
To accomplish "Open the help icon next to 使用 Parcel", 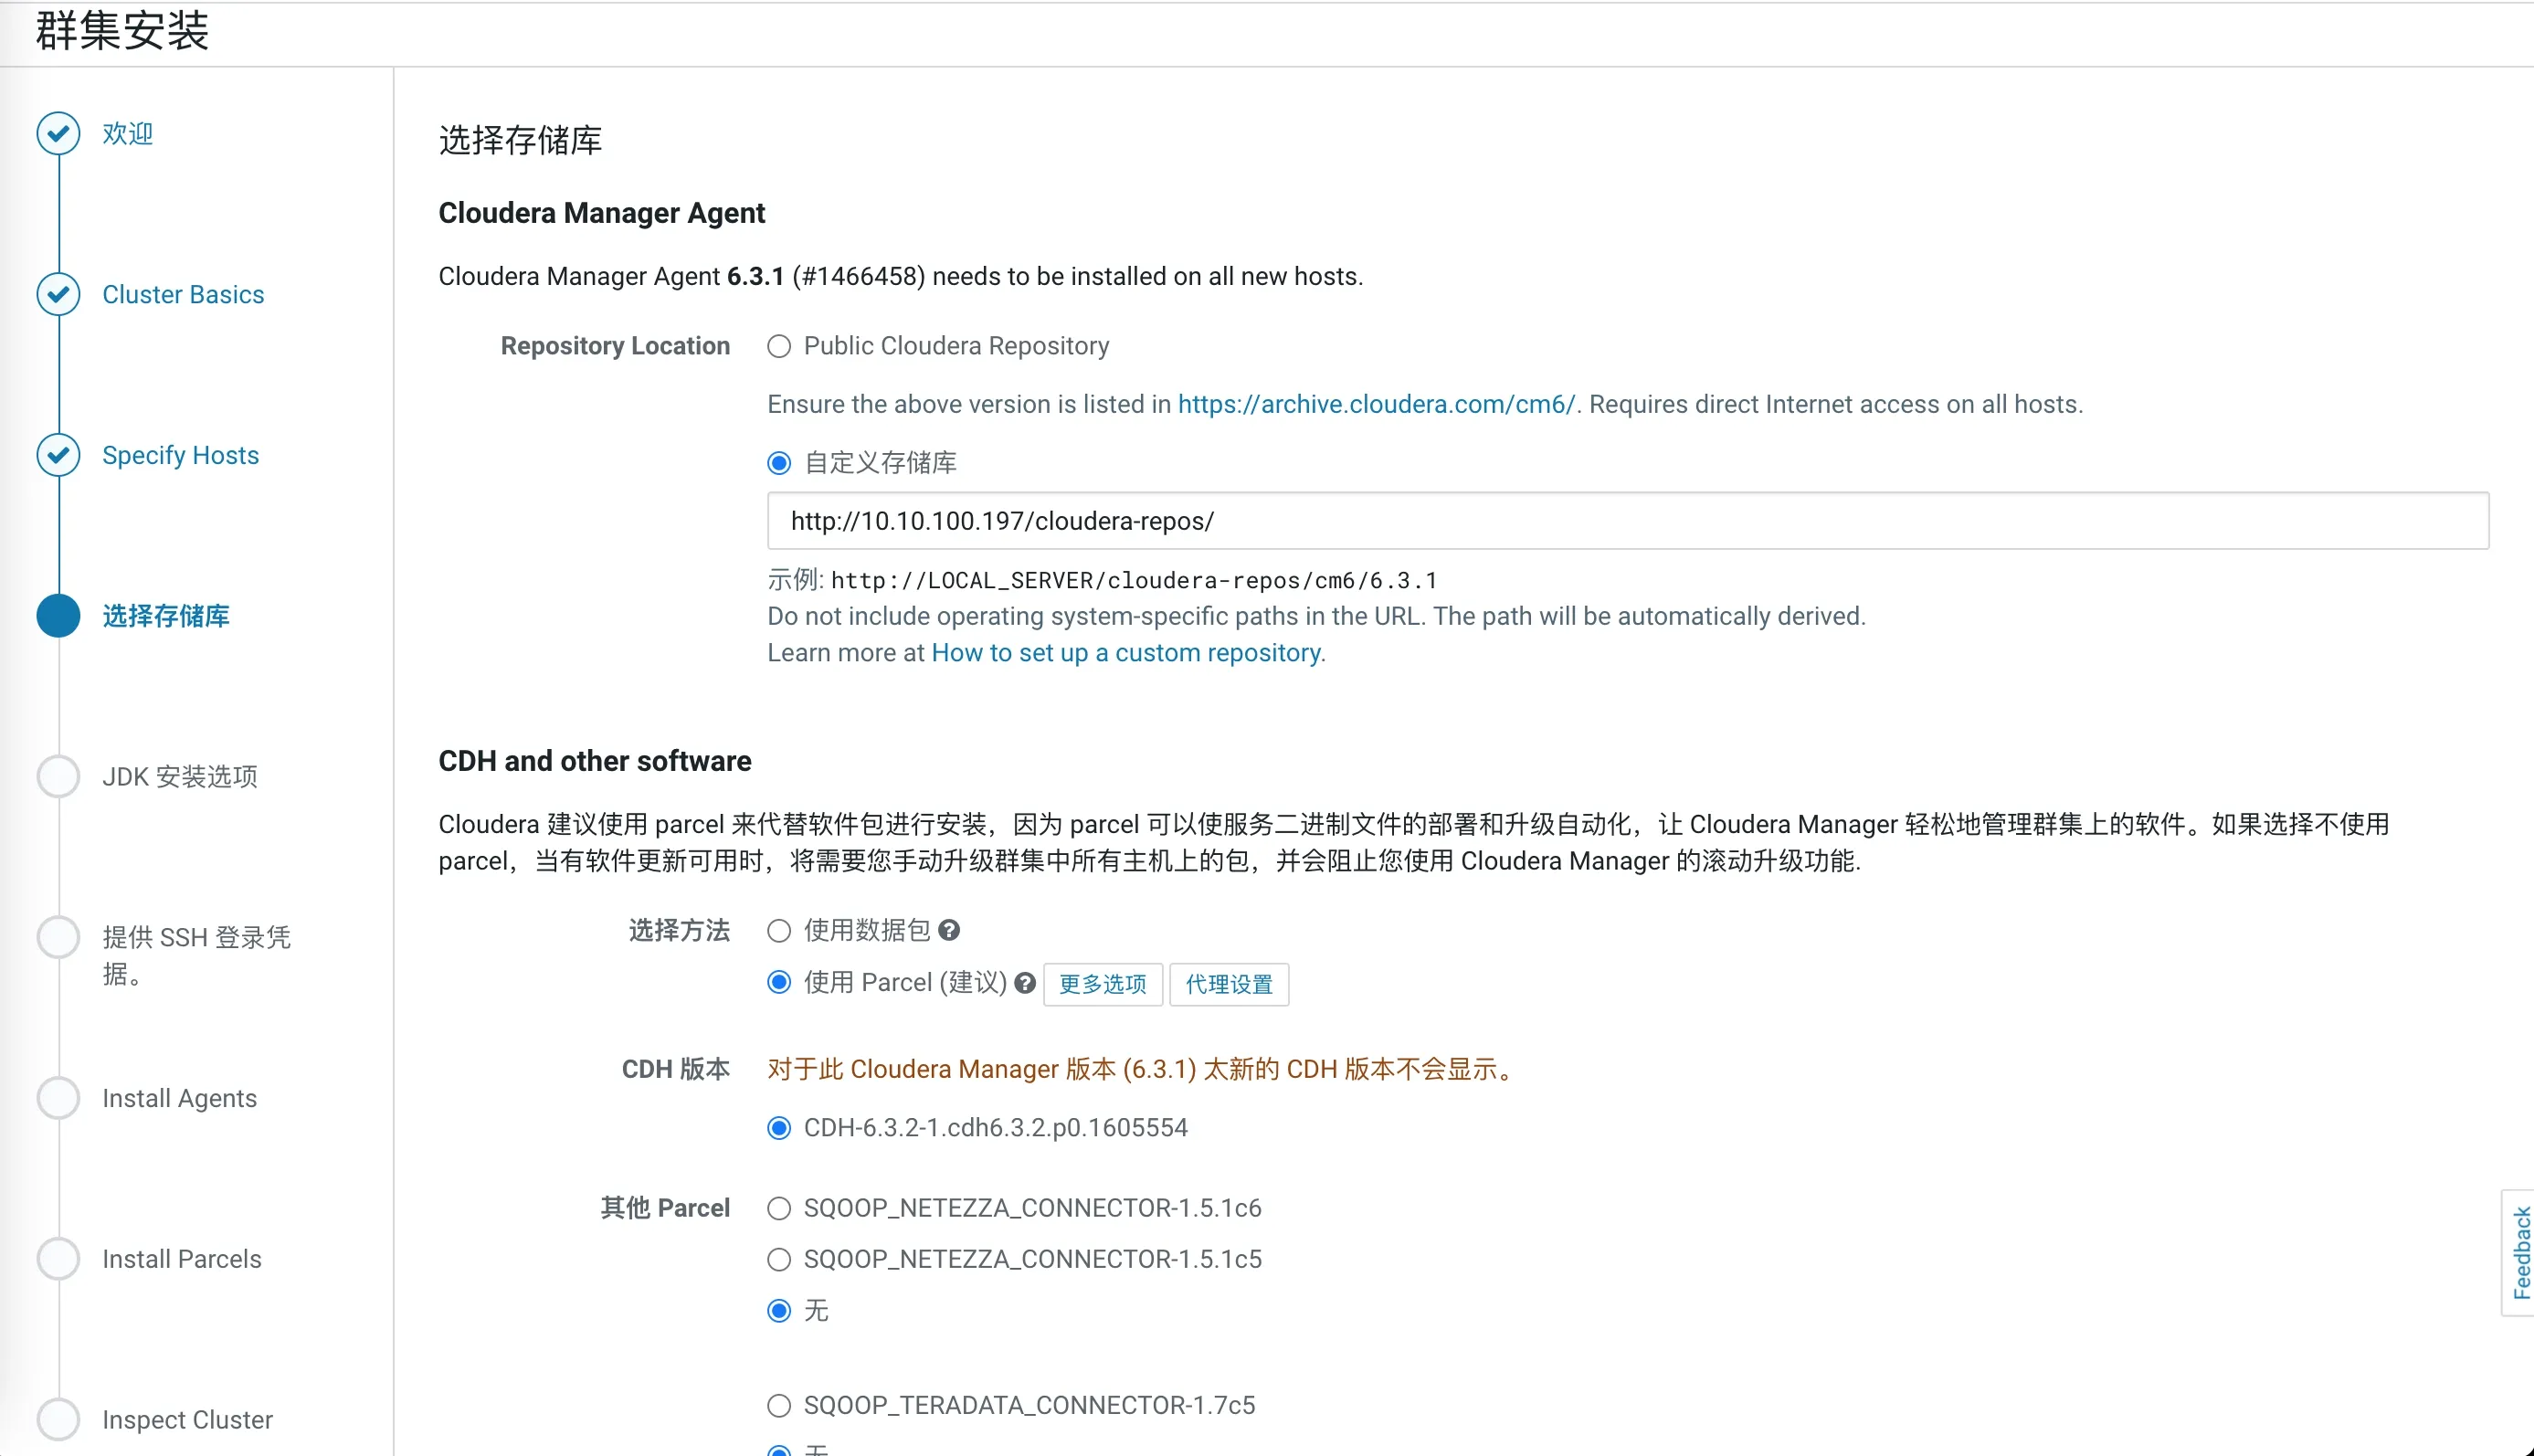I will tap(1025, 983).
